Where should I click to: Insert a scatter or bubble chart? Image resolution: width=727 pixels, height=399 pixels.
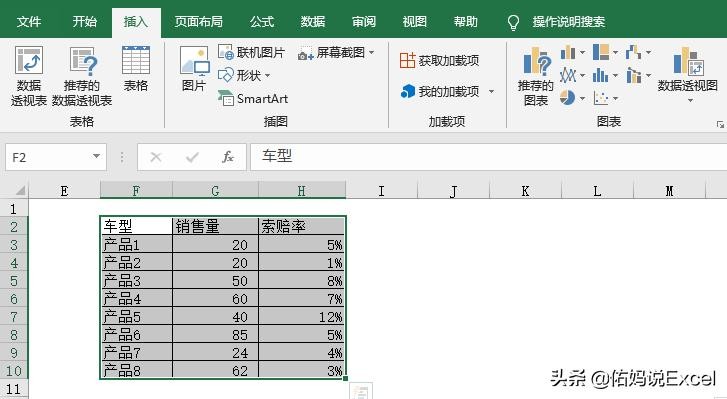pos(601,98)
